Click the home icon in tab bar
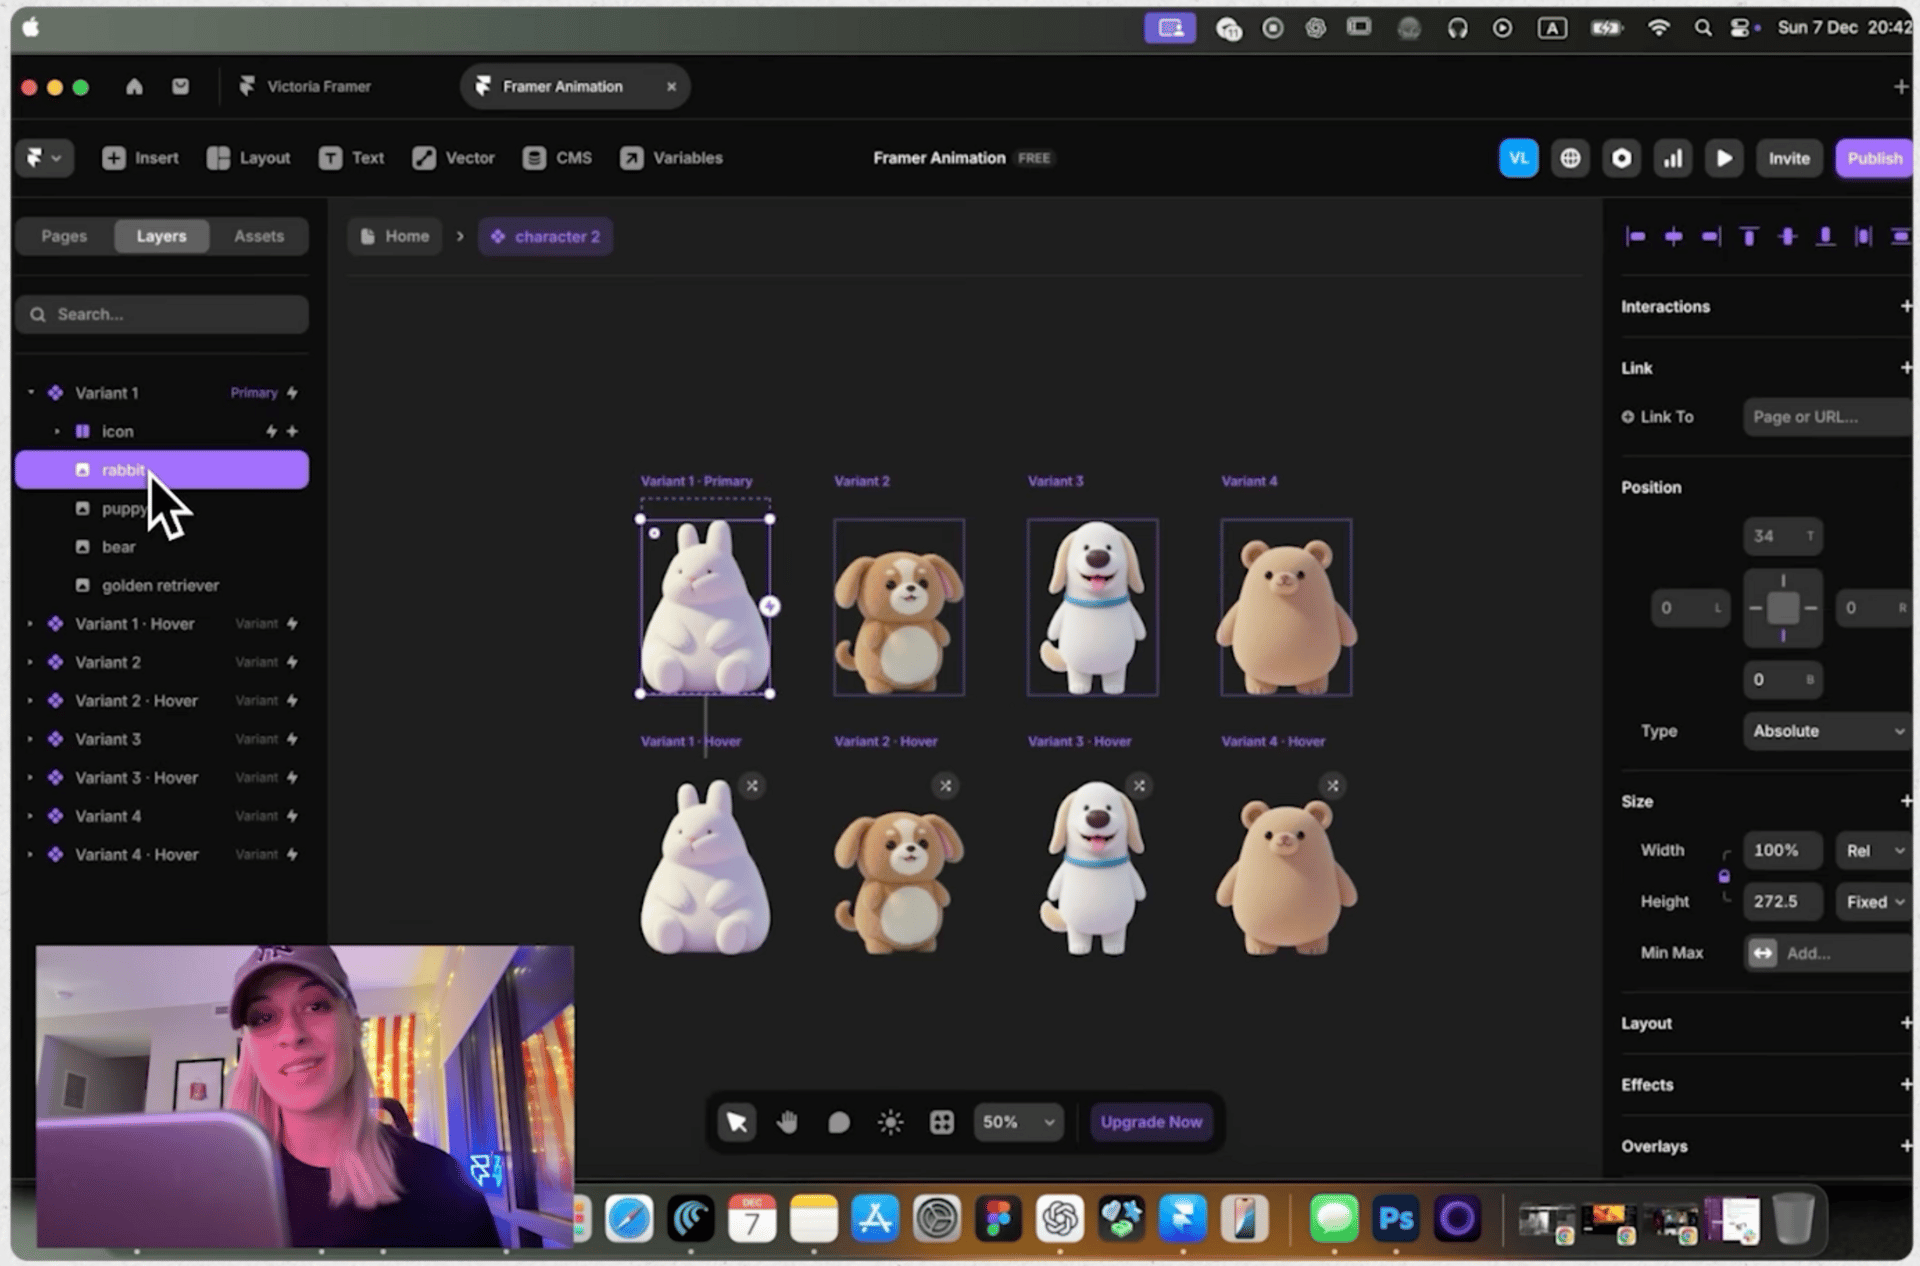 pos(134,87)
